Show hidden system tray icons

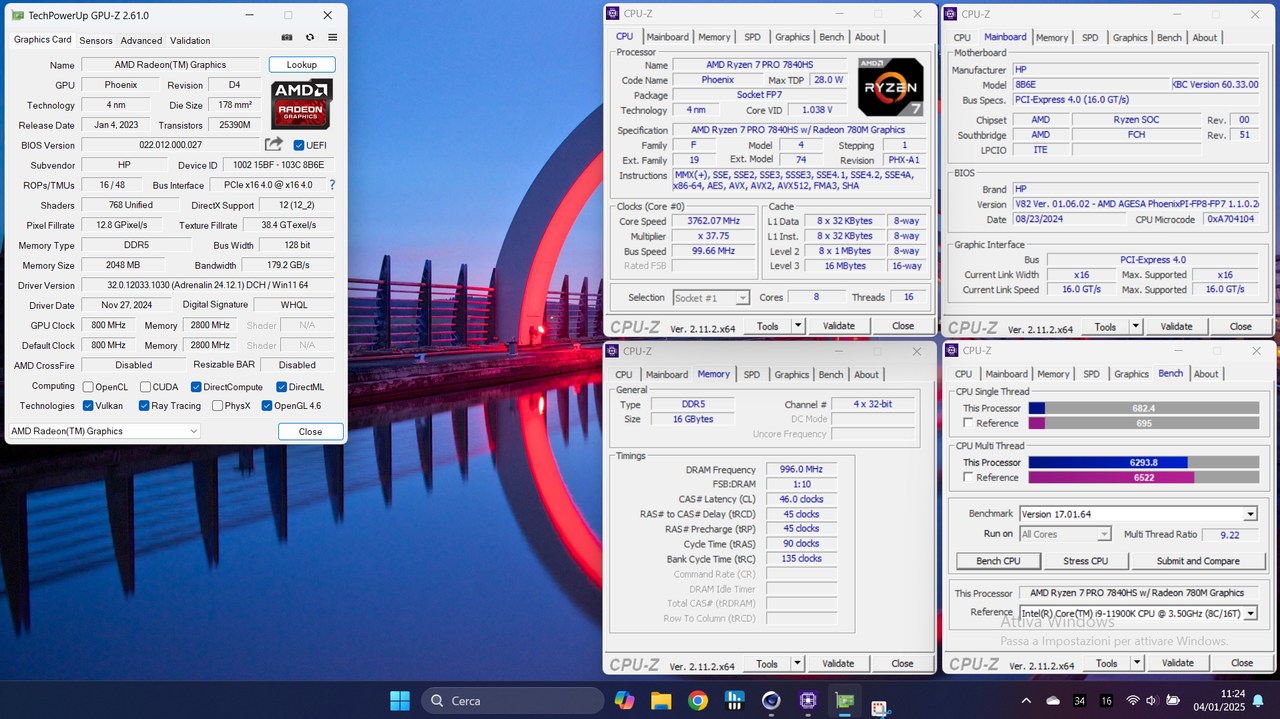[1026, 701]
